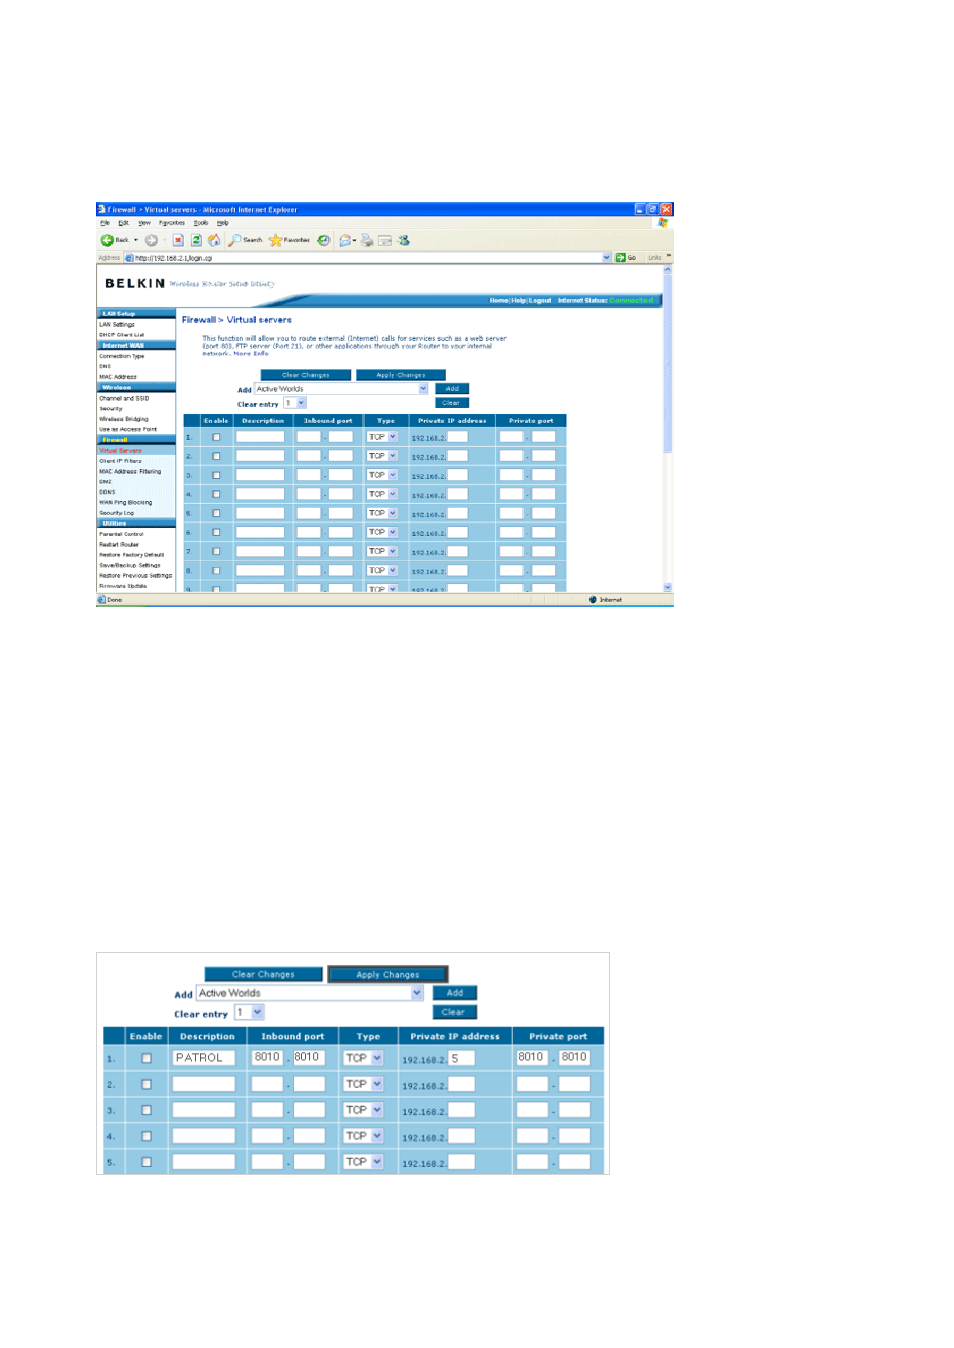The image size is (954, 1348).
Task: Click the Done page icon in status bar
Action: pyautogui.click(x=102, y=600)
